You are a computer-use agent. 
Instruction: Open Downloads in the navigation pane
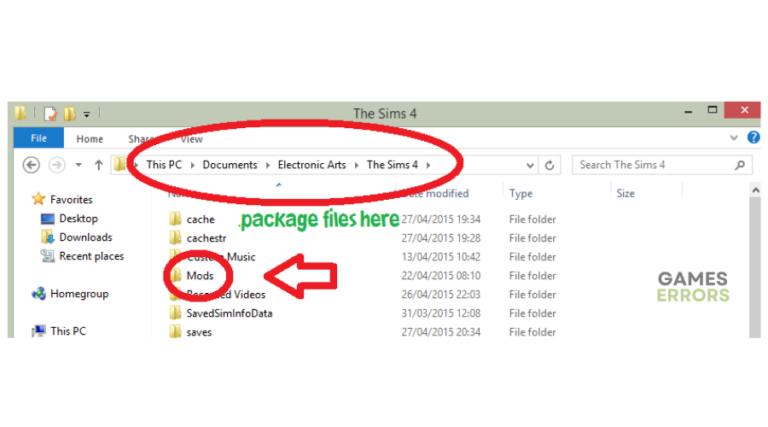[86, 237]
